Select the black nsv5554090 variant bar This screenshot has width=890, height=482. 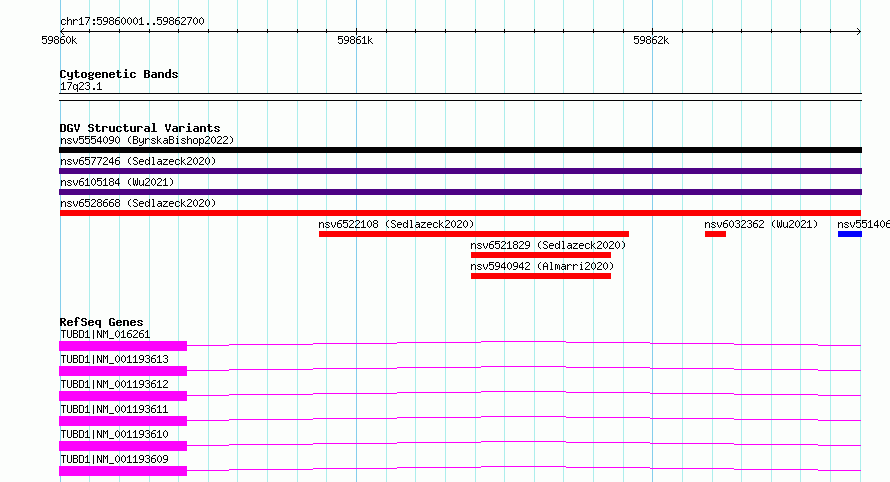[x=460, y=150]
